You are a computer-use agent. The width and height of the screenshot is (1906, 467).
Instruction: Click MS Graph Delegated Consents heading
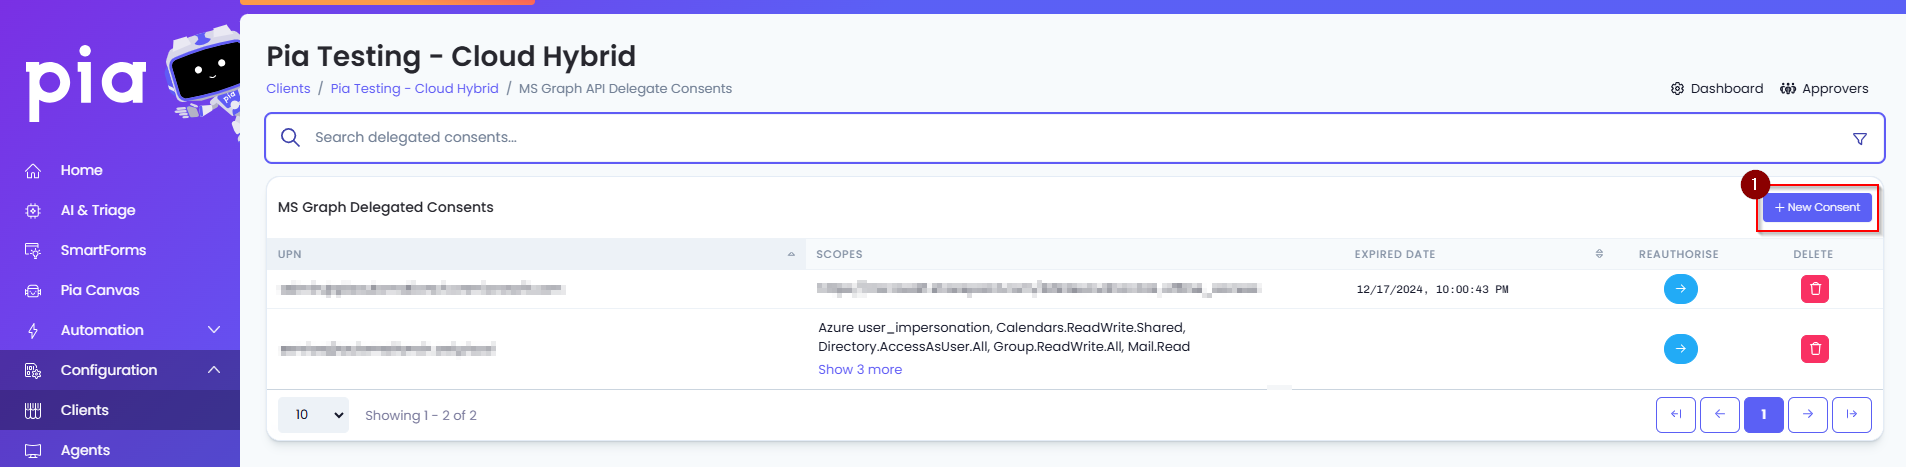pos(385,207)
